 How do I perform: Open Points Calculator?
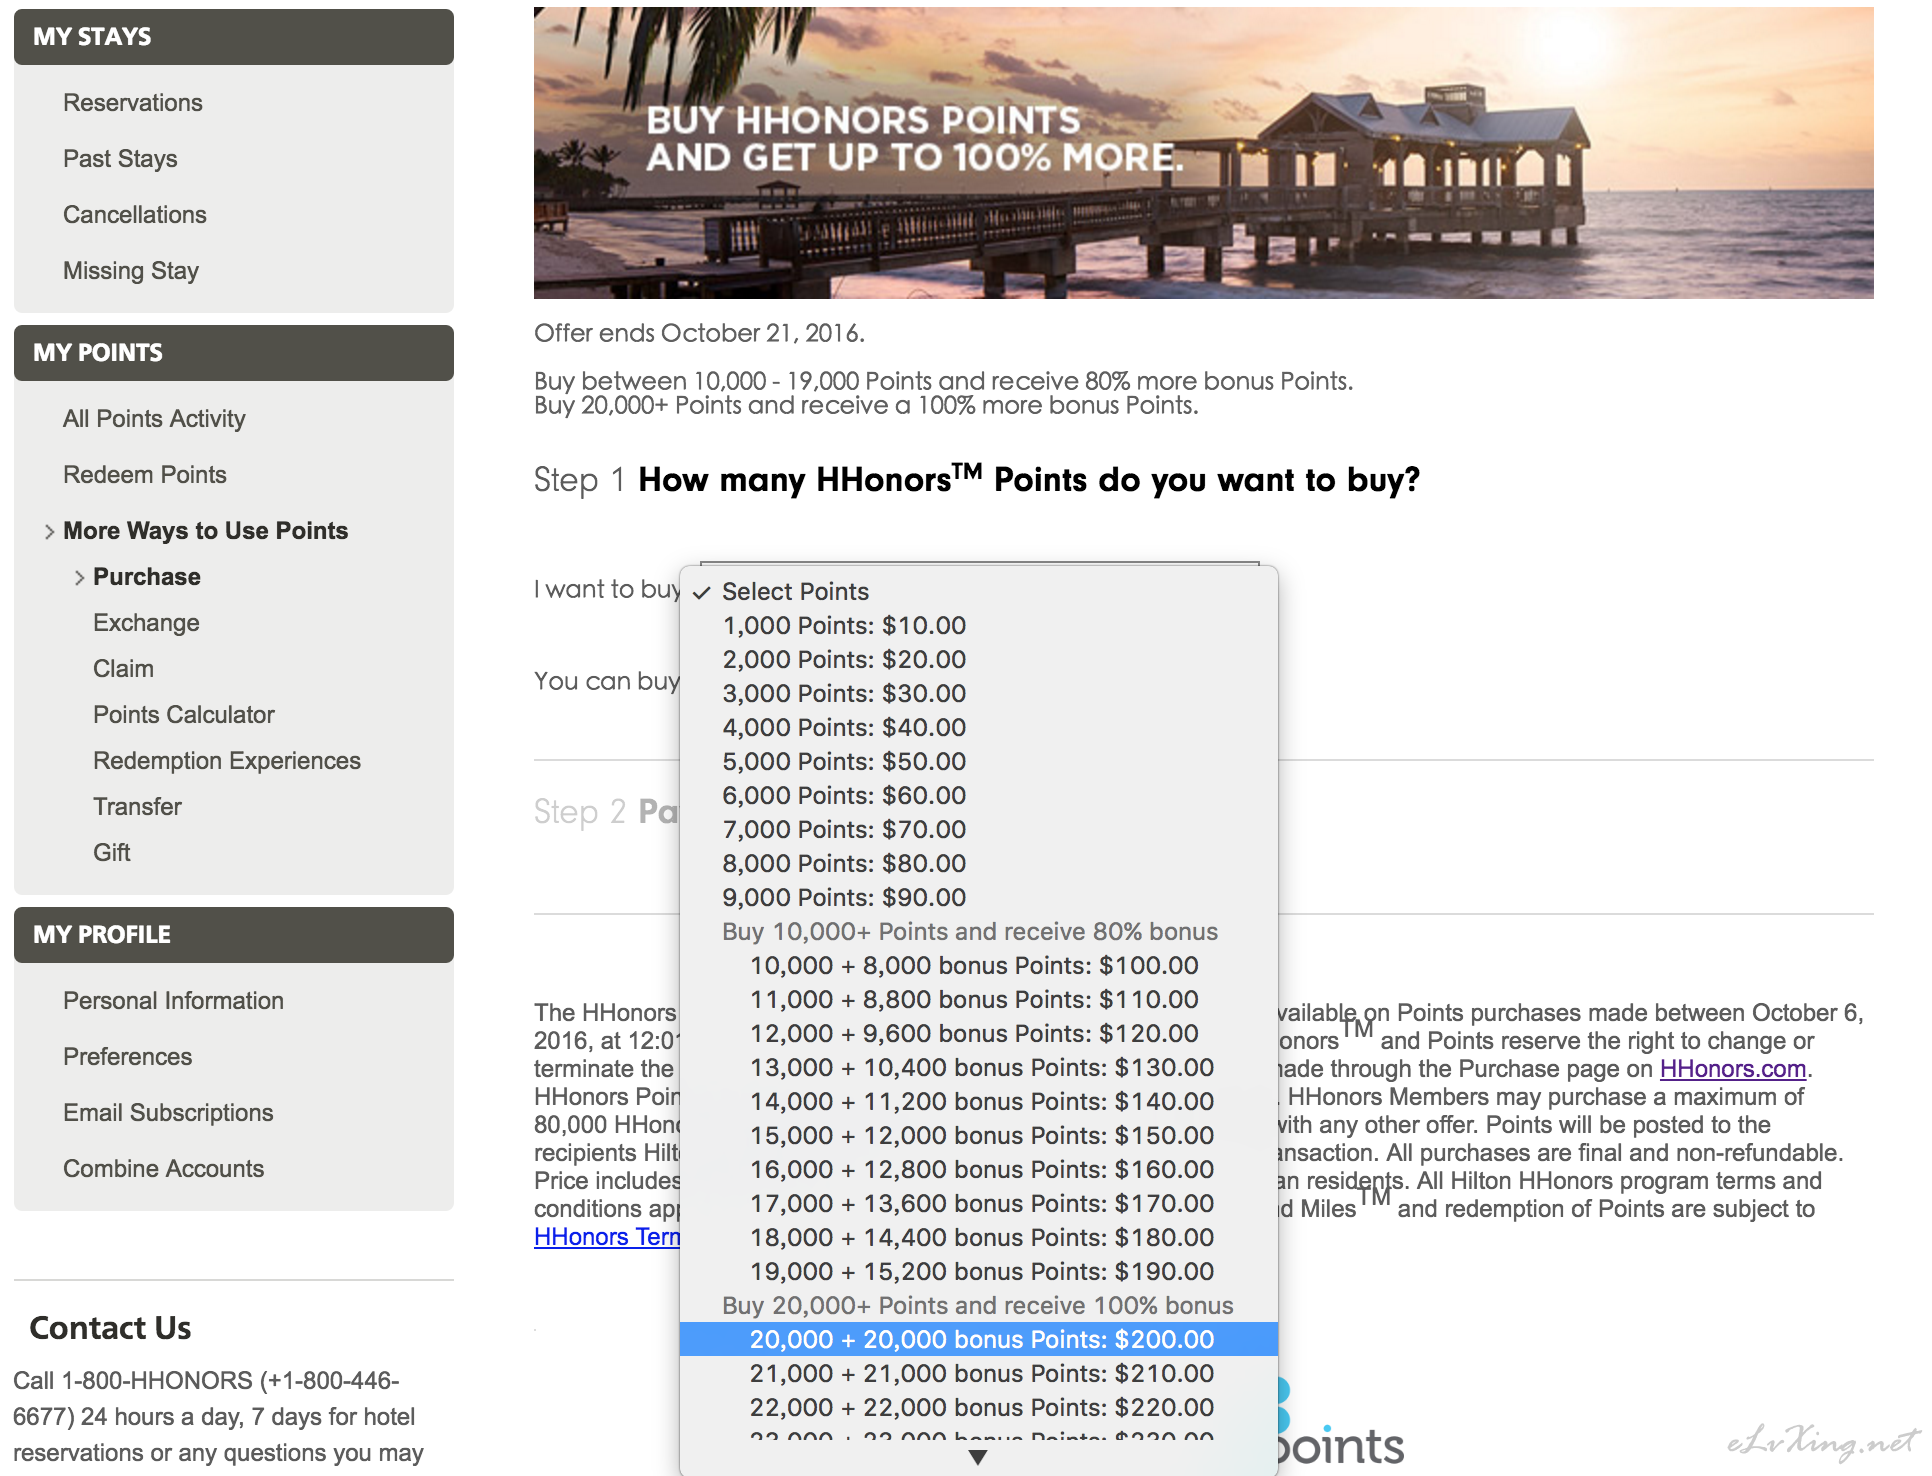183,715
